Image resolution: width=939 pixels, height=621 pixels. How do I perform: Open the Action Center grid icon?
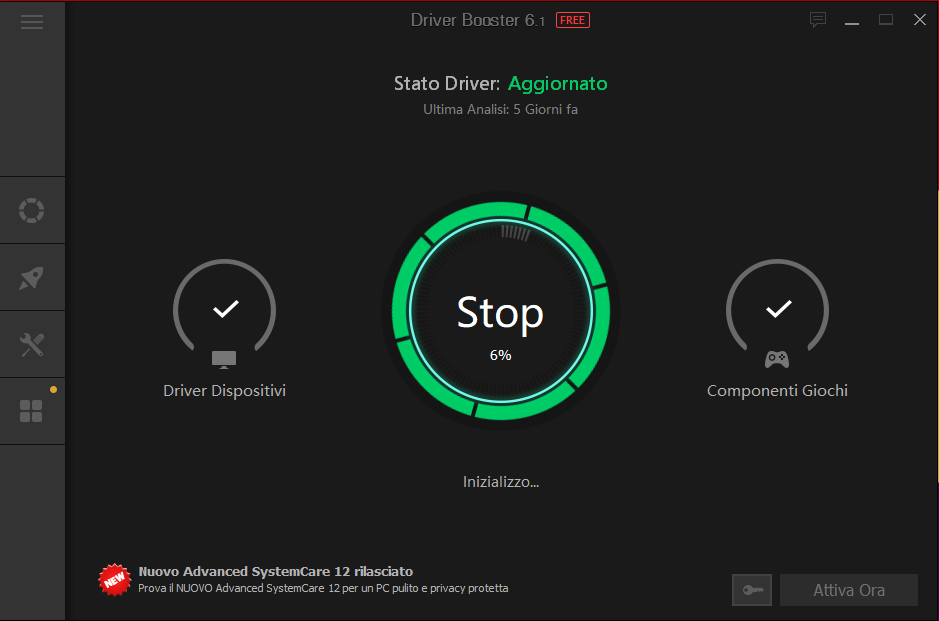[x=31, y=411]
